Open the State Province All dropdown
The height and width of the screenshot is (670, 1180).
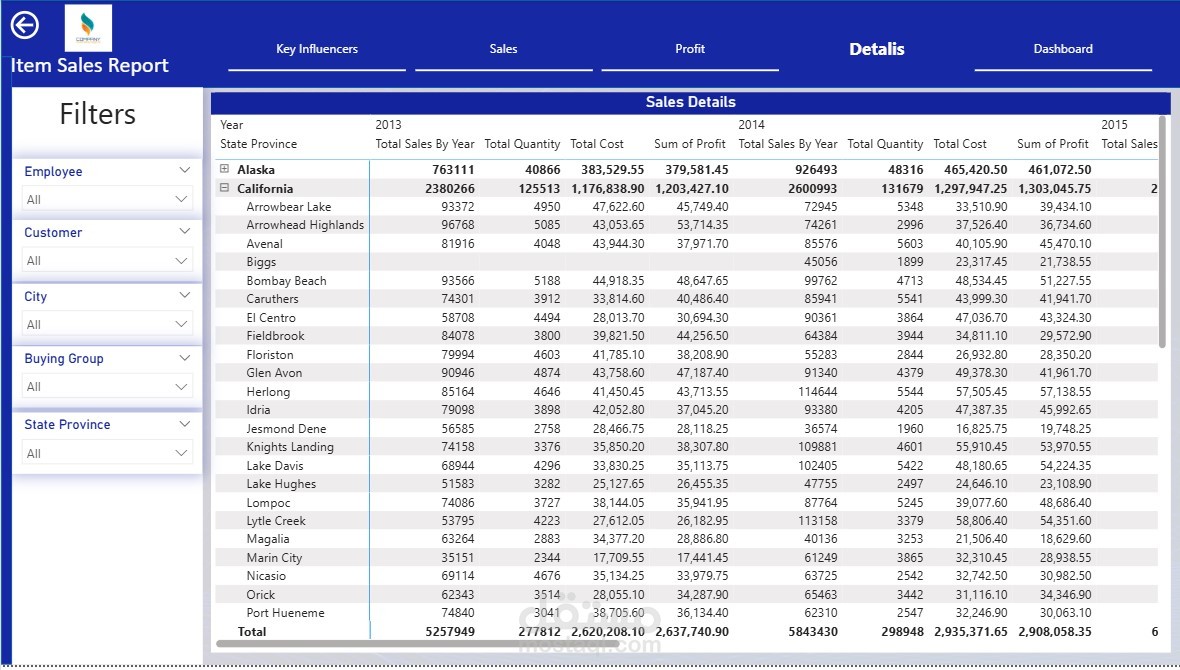pos(107,453)
